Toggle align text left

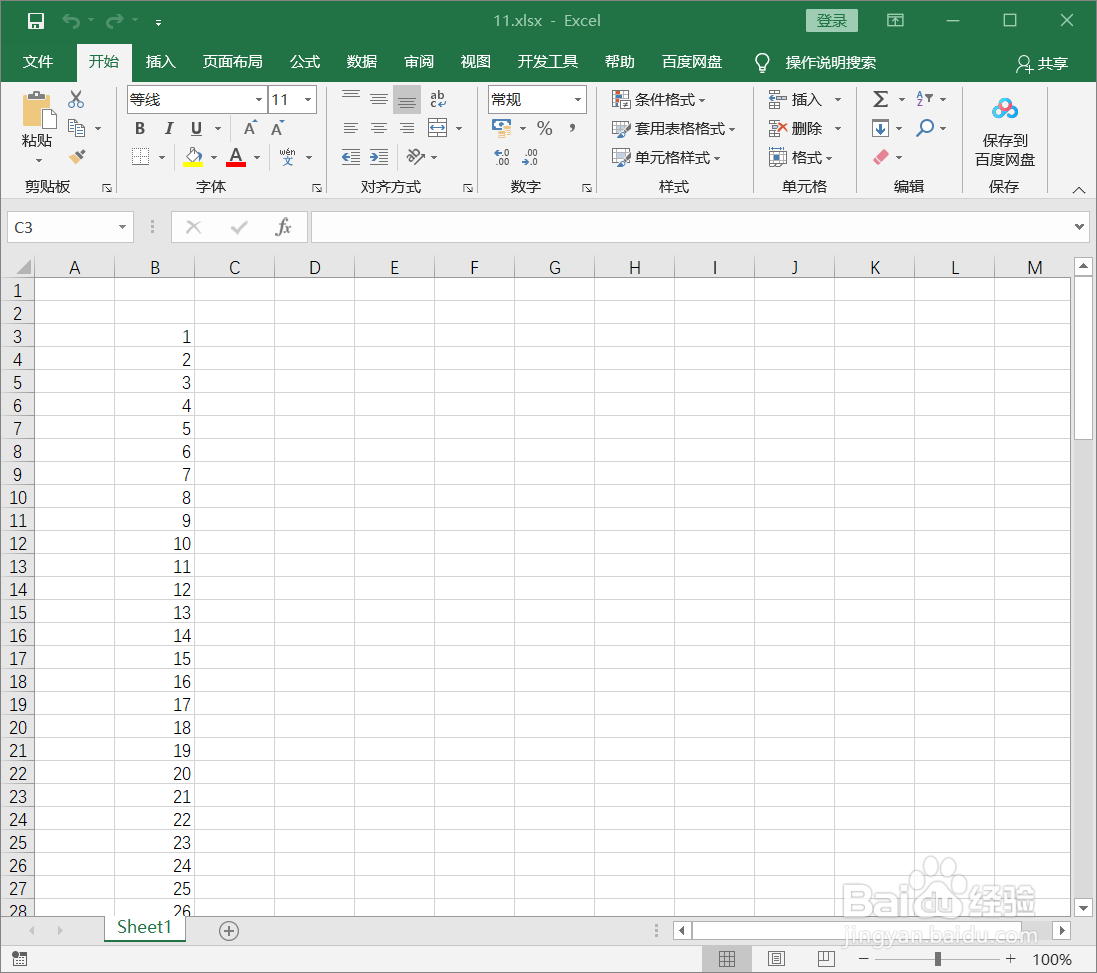tap(351, 128)
